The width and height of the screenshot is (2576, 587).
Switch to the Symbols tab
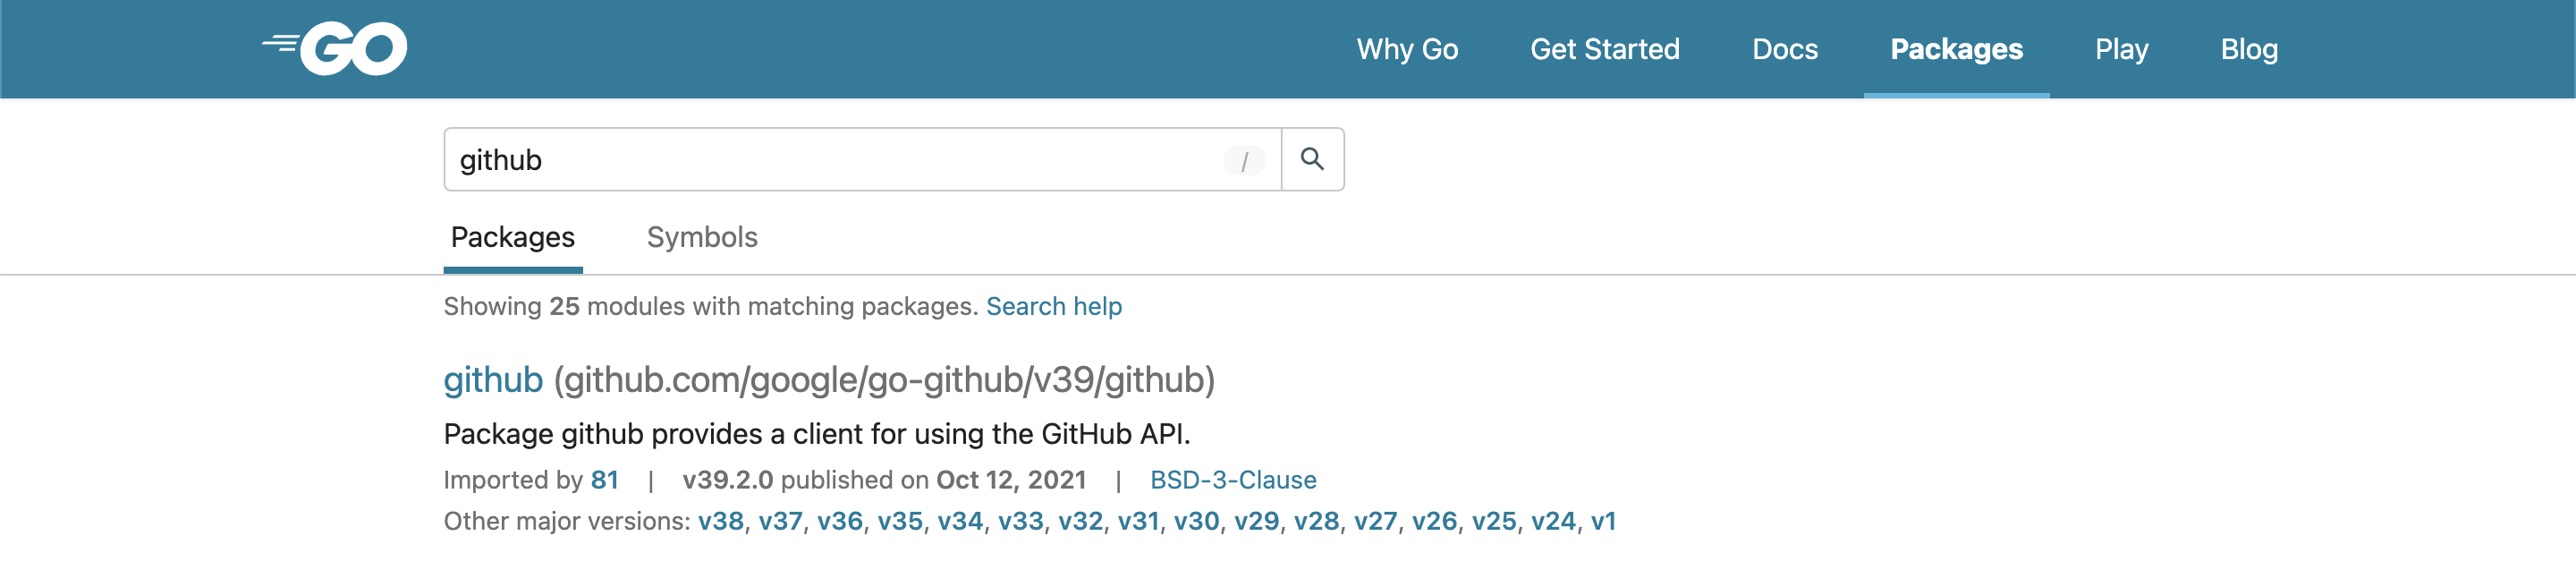702,237
